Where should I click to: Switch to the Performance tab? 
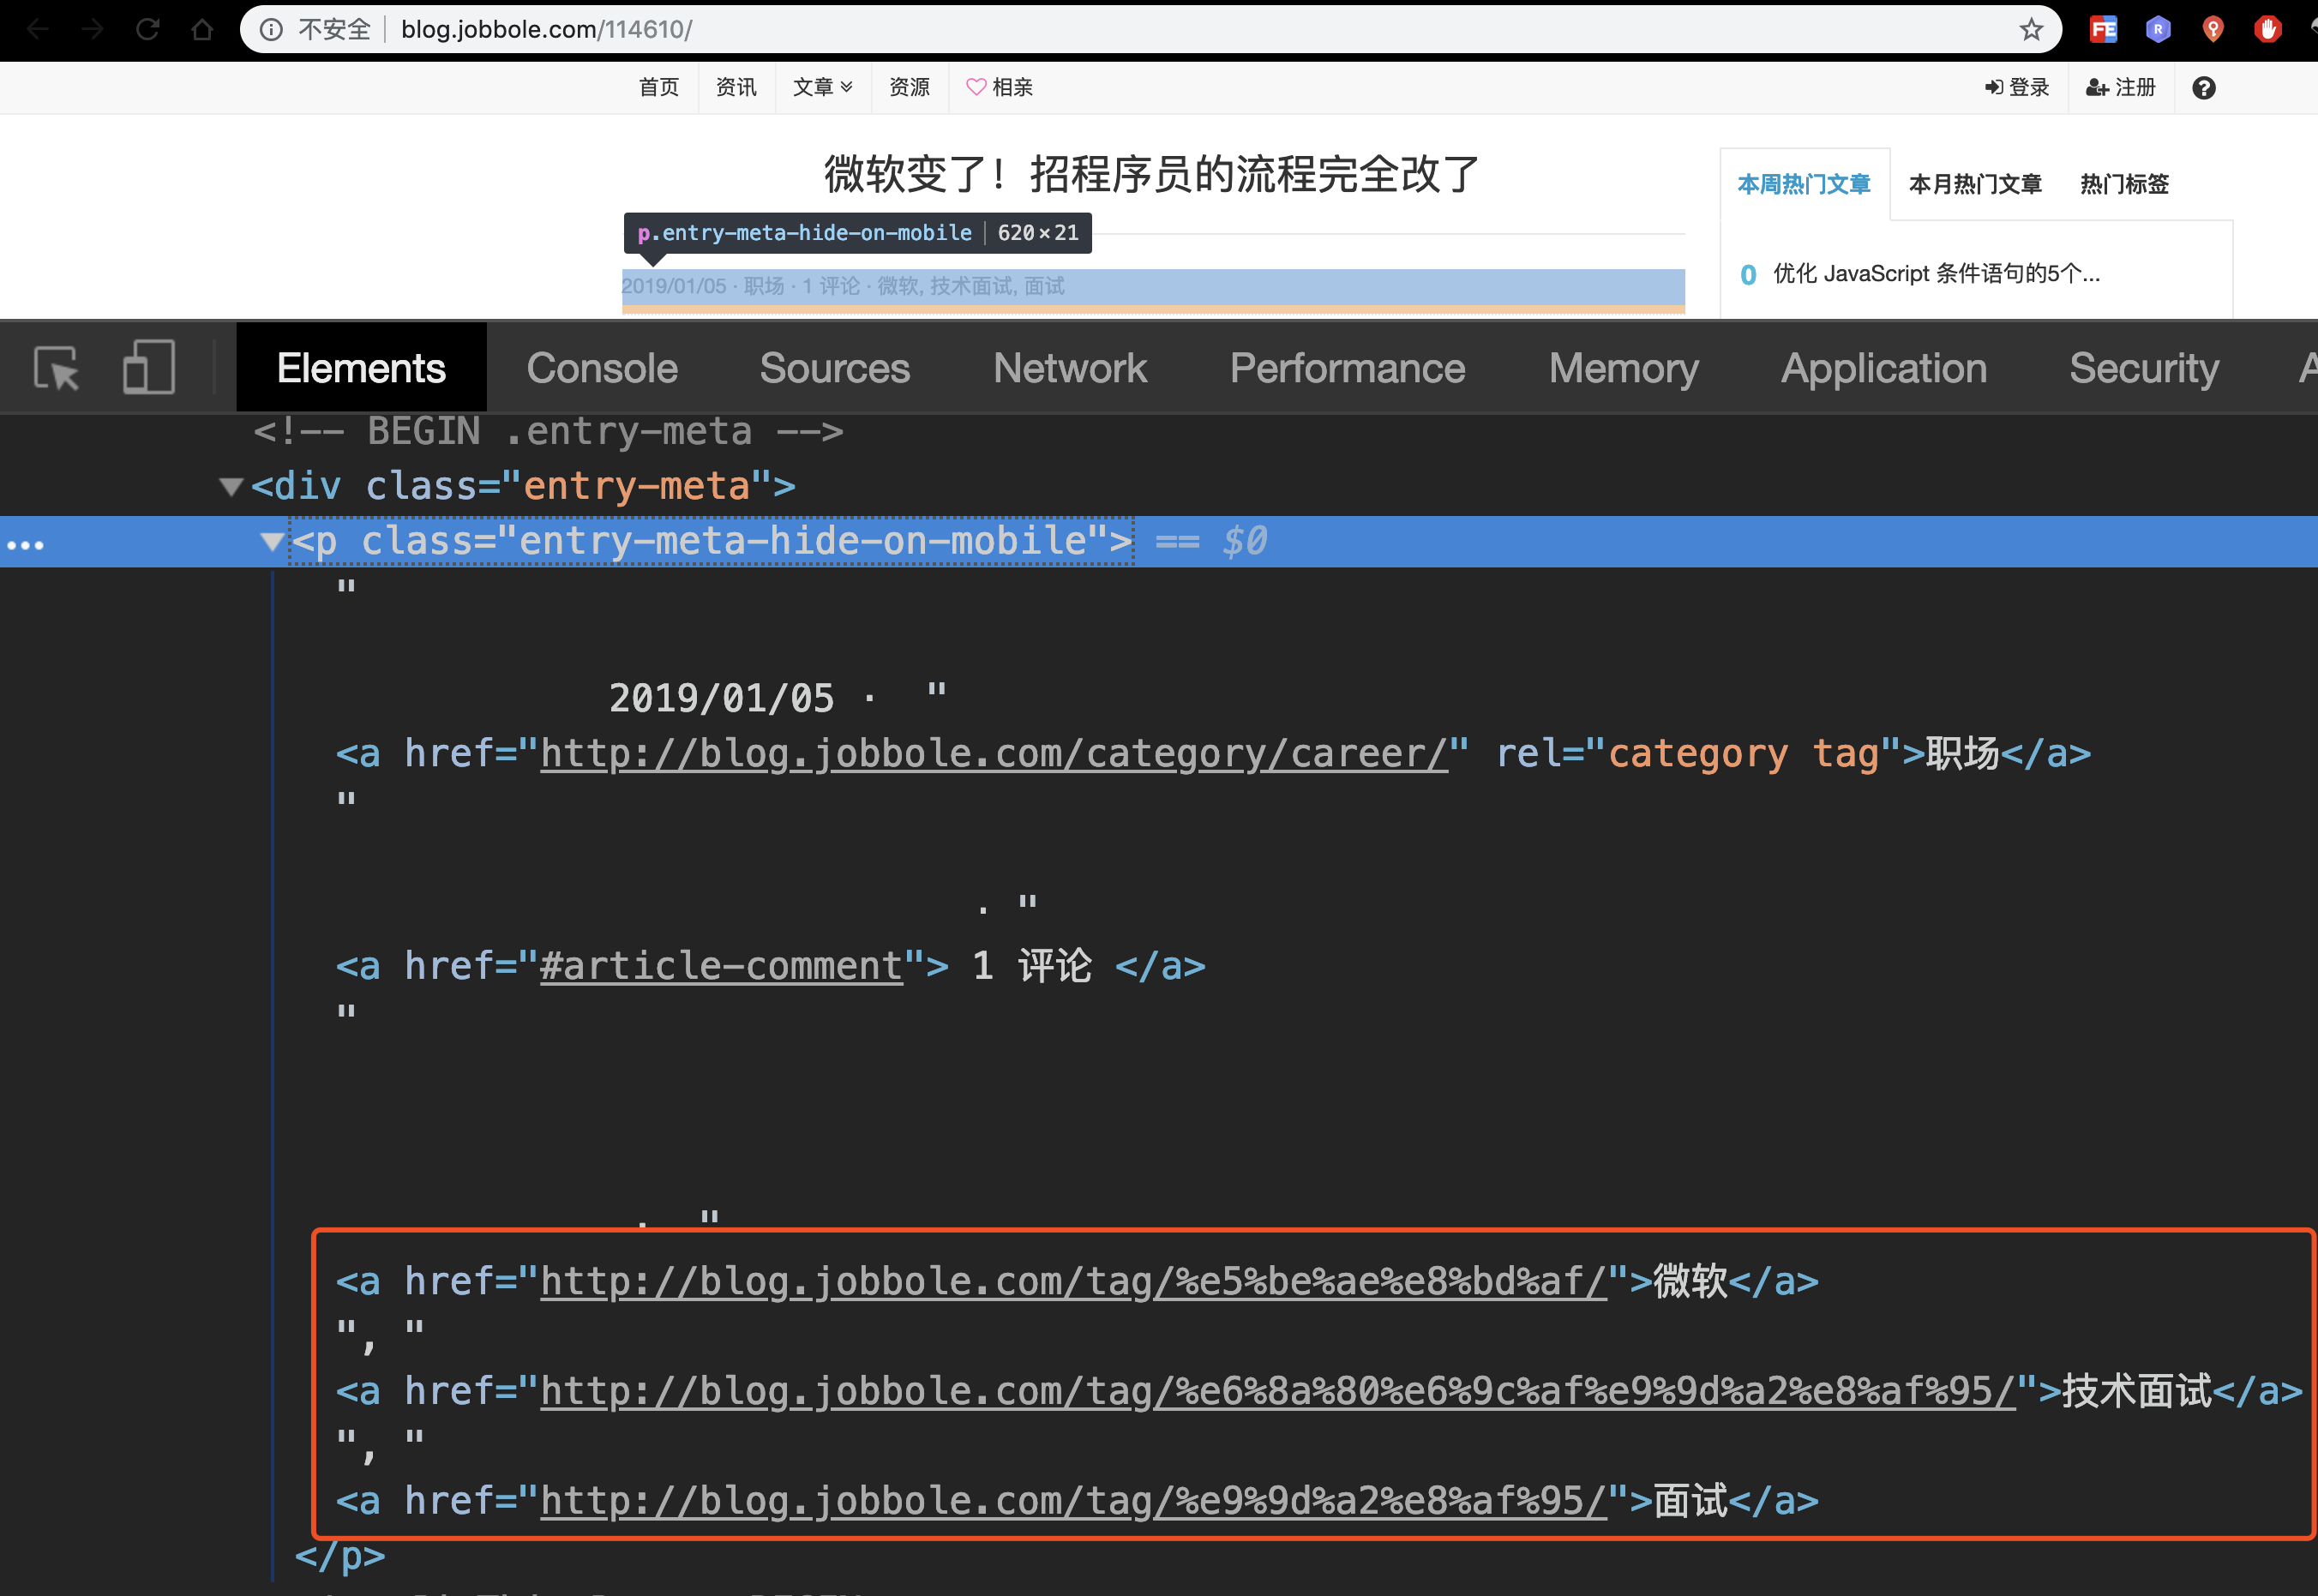click(x=1347, y=368)
